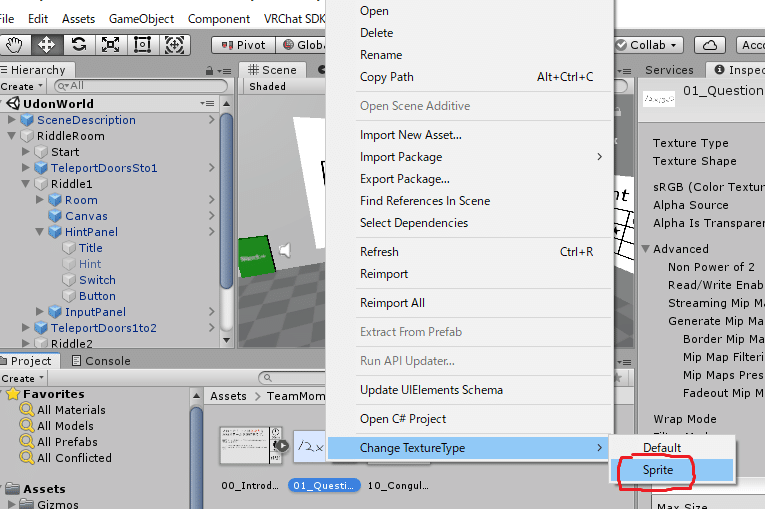Viewport: 765px width, 509px height.
Task: Collapse the Riddle1 object
Action: coord(26,184)
